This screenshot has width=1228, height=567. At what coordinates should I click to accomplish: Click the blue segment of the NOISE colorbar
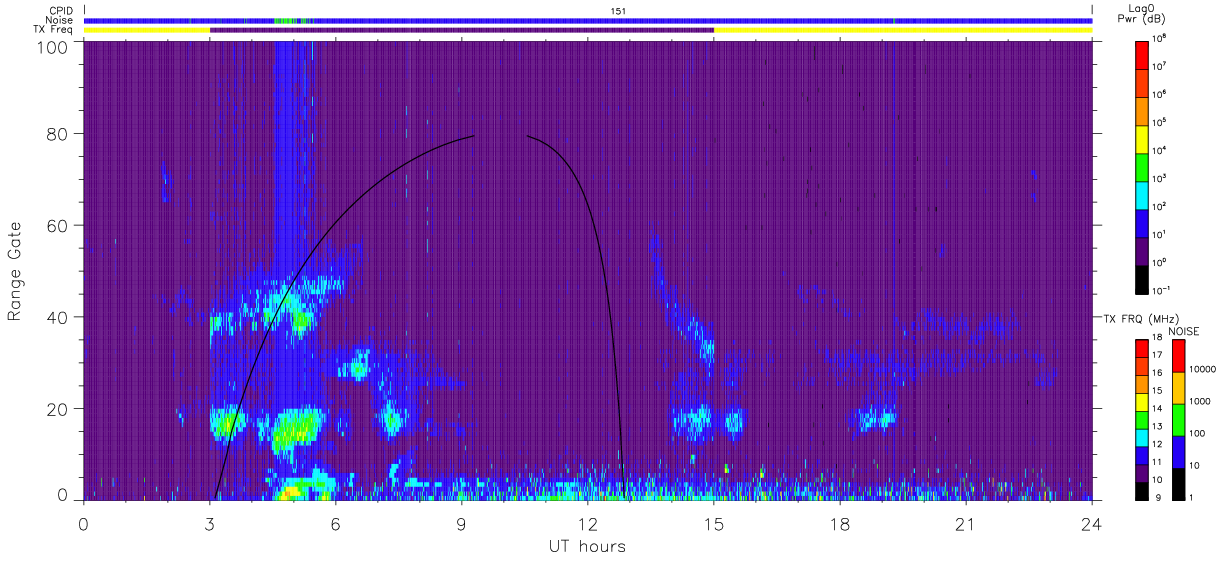click(x=1178, y=450)
